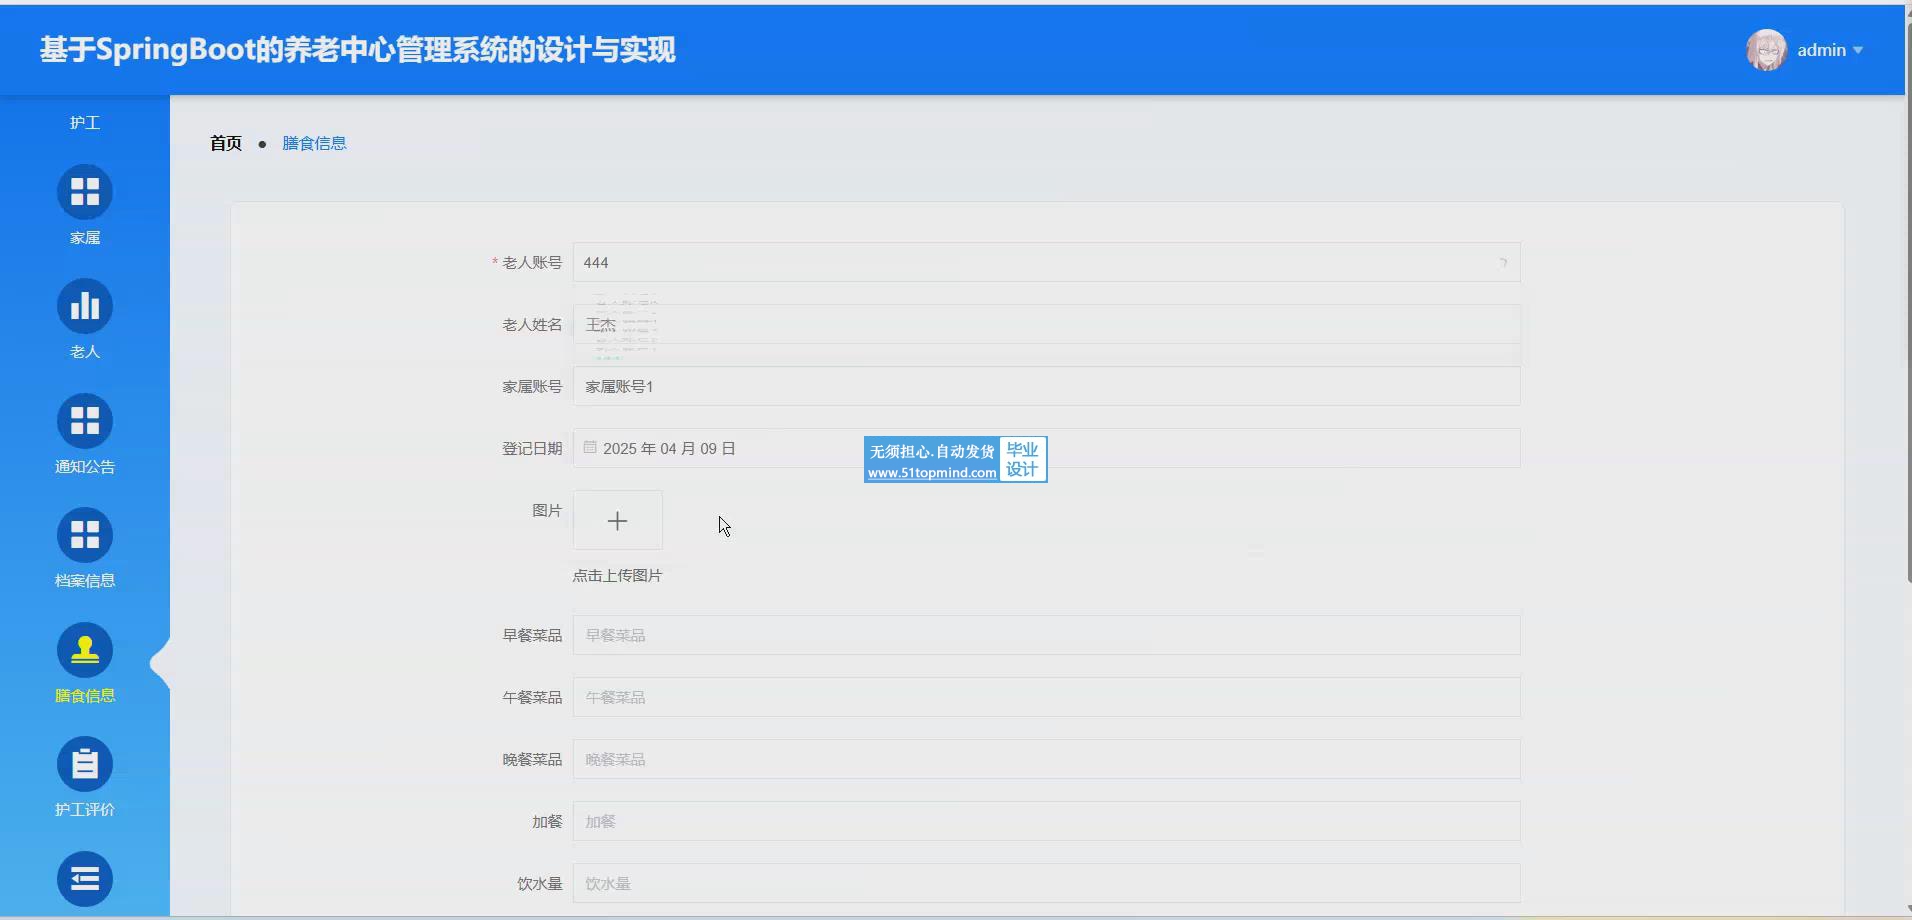Go to 首页 in the breadcrumb

(x=226, y=143)
